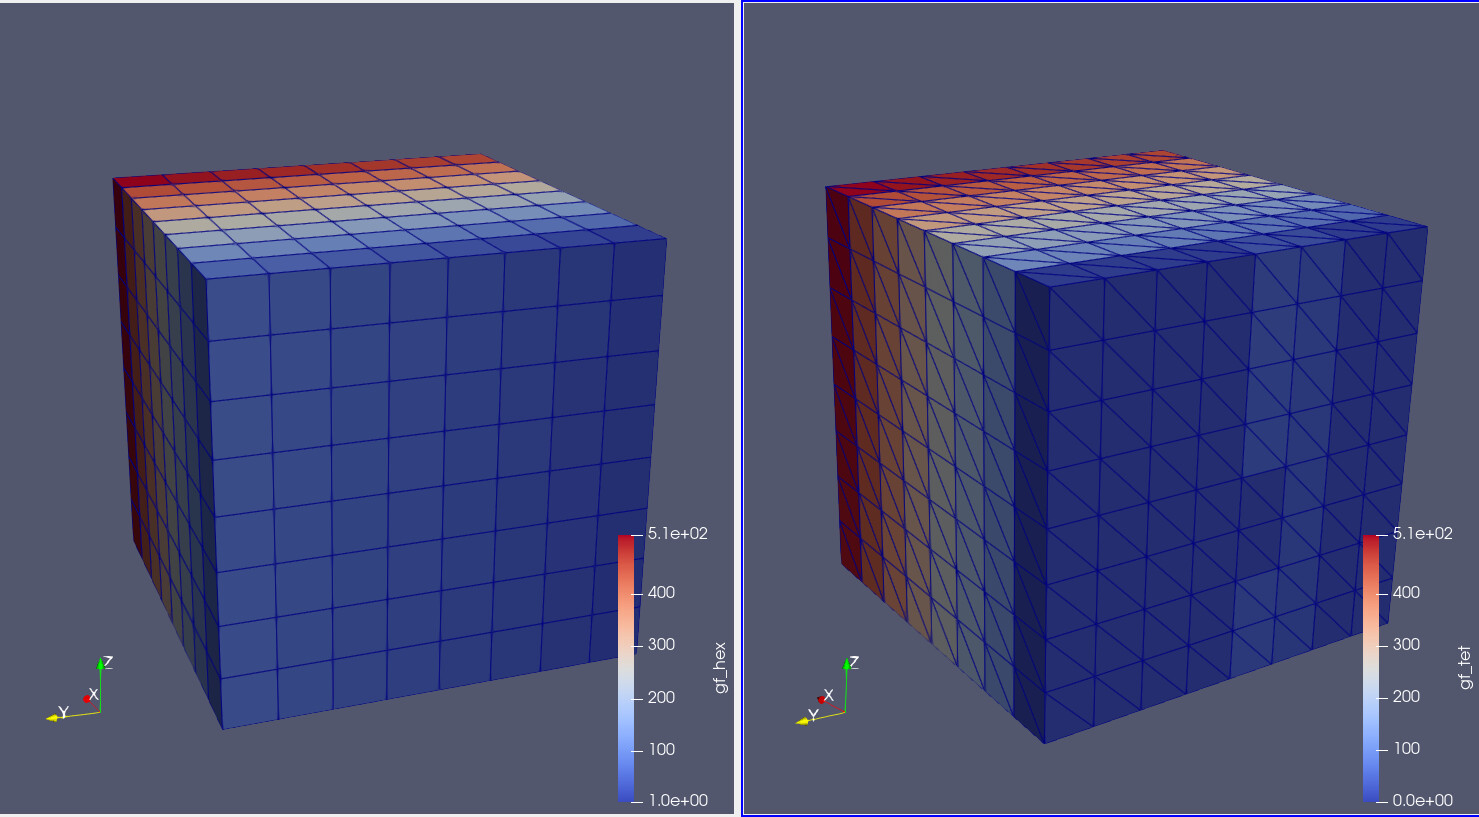
Task: Click the red X axis in right view
Action: coord(825,697)
